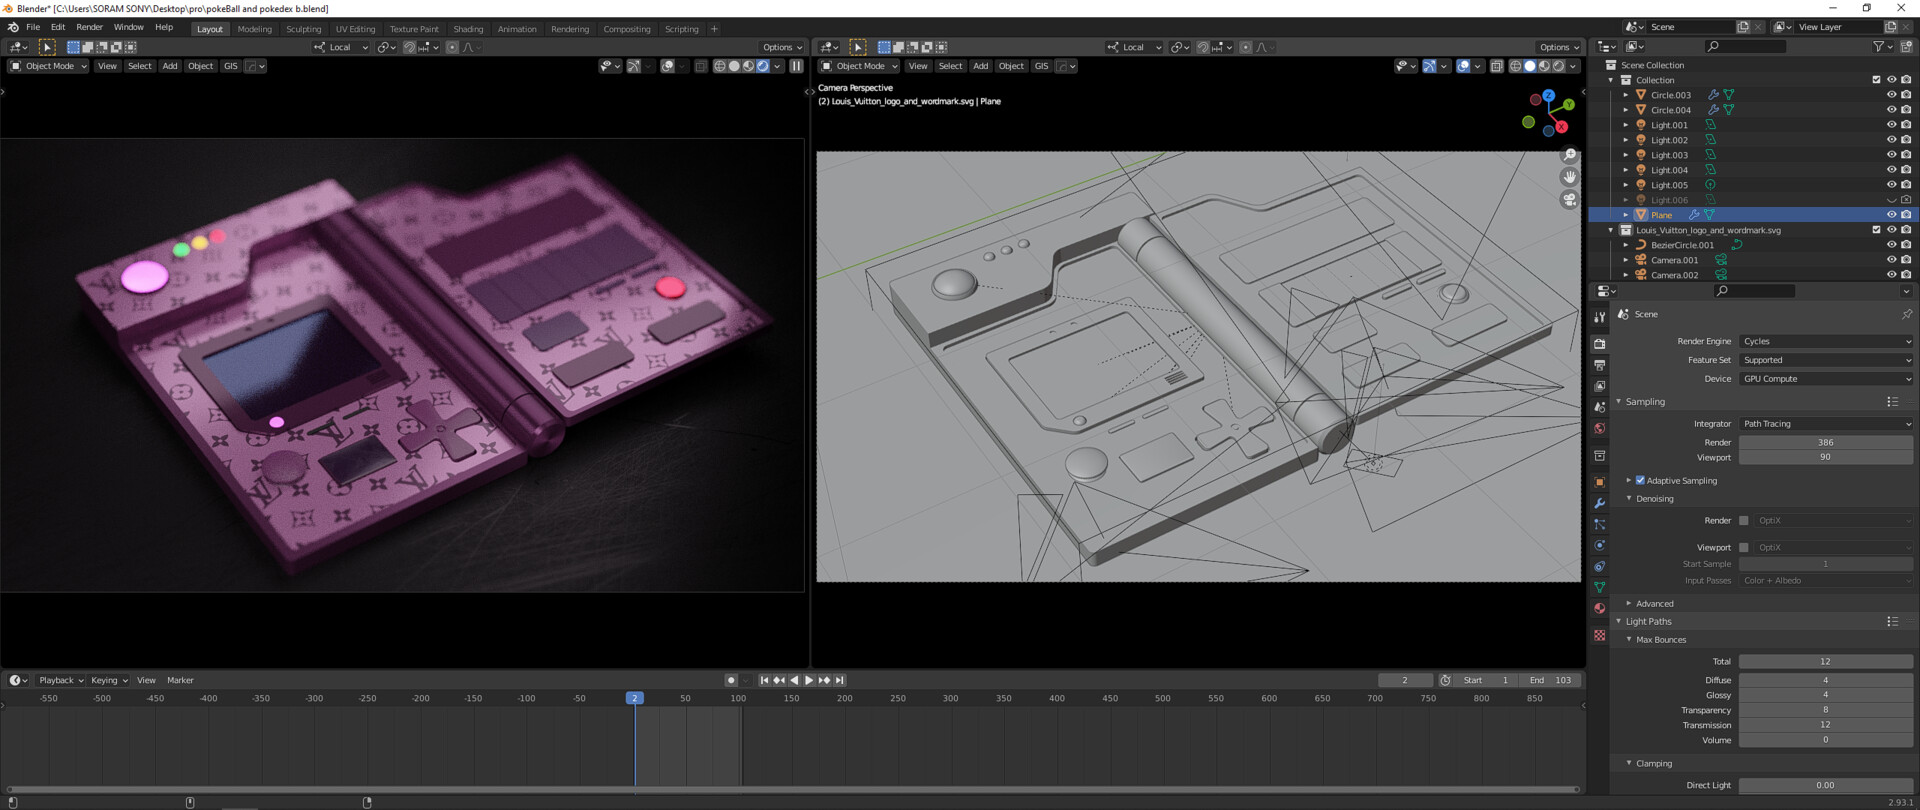Open the Render Engine Cycles dropdown
The image size is (1920, 810).
(x=1825, y=341)
